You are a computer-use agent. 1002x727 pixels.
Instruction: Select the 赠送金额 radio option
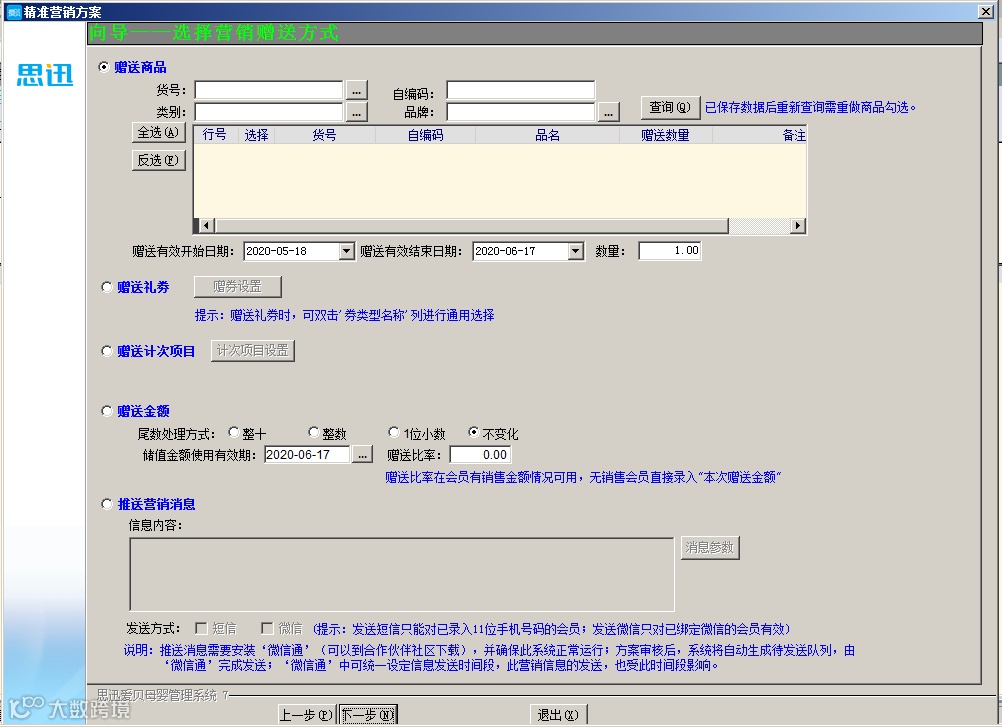(107, 411)
